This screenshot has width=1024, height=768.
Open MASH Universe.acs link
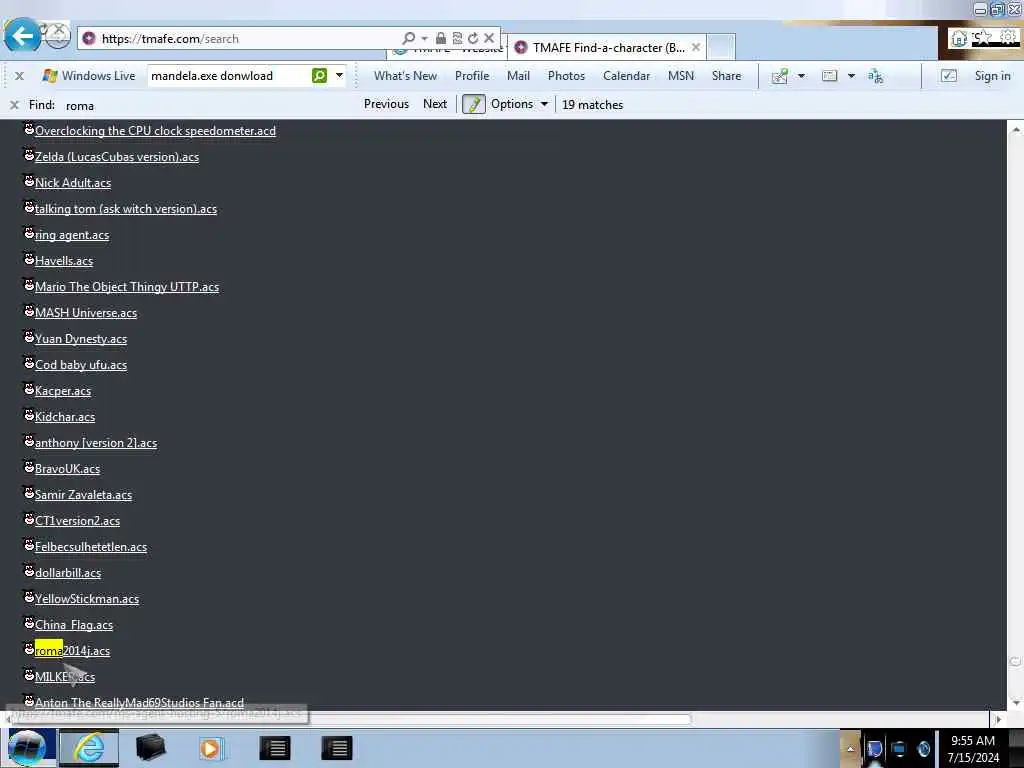(x=86, y=313)
